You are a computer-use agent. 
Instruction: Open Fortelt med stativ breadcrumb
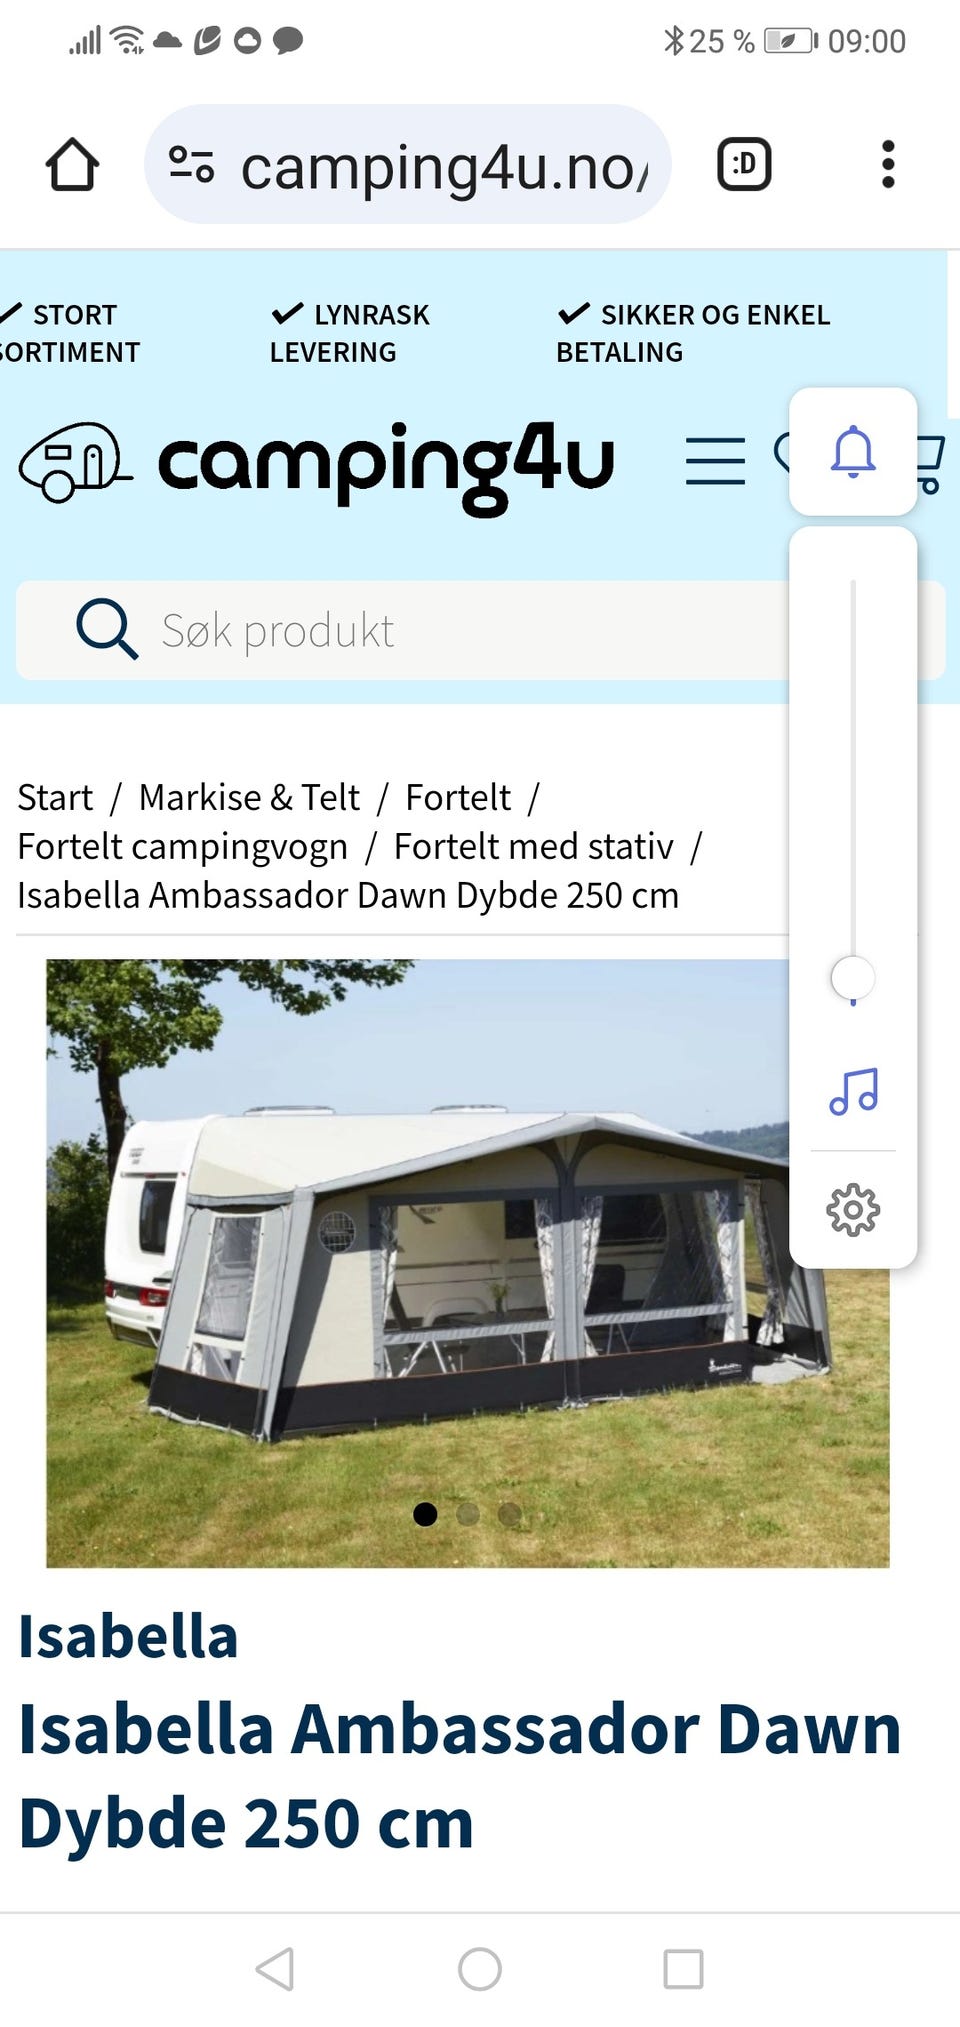tap(533, 847)
